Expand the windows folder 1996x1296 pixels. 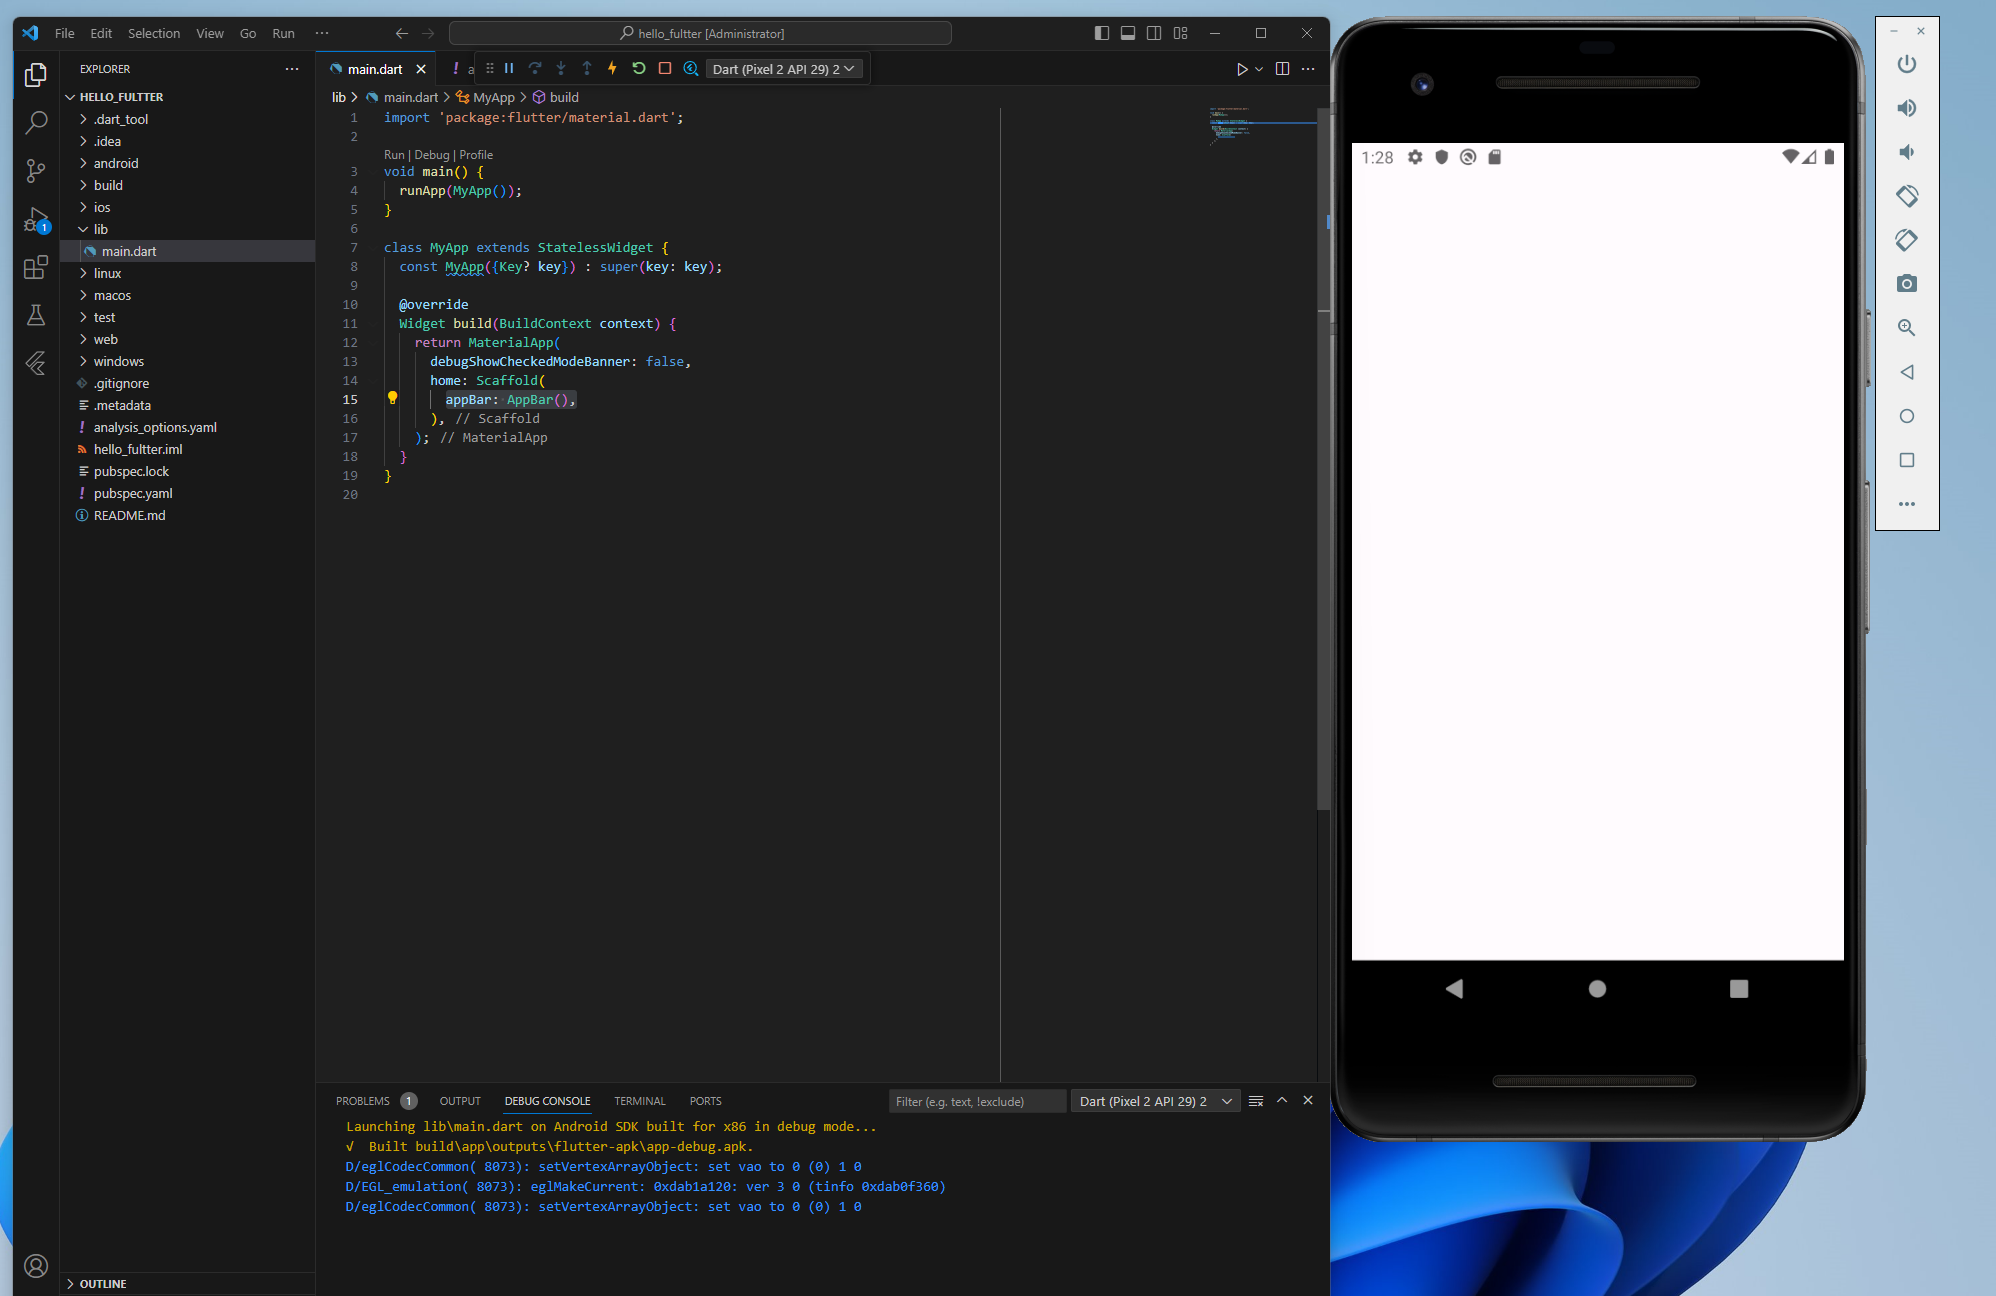click(x=83, y=361)
